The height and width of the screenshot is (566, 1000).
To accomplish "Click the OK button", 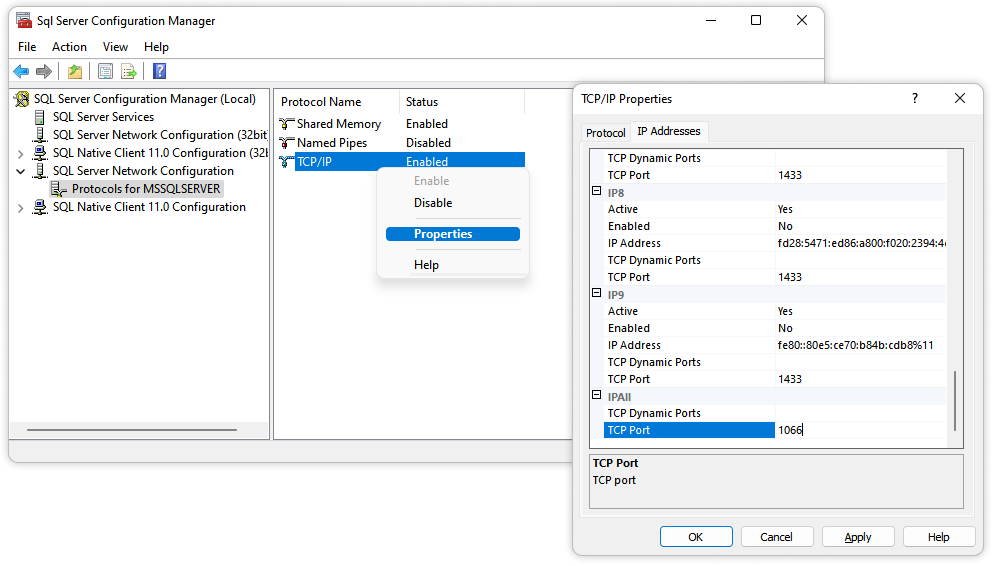I will coord(696,537).
